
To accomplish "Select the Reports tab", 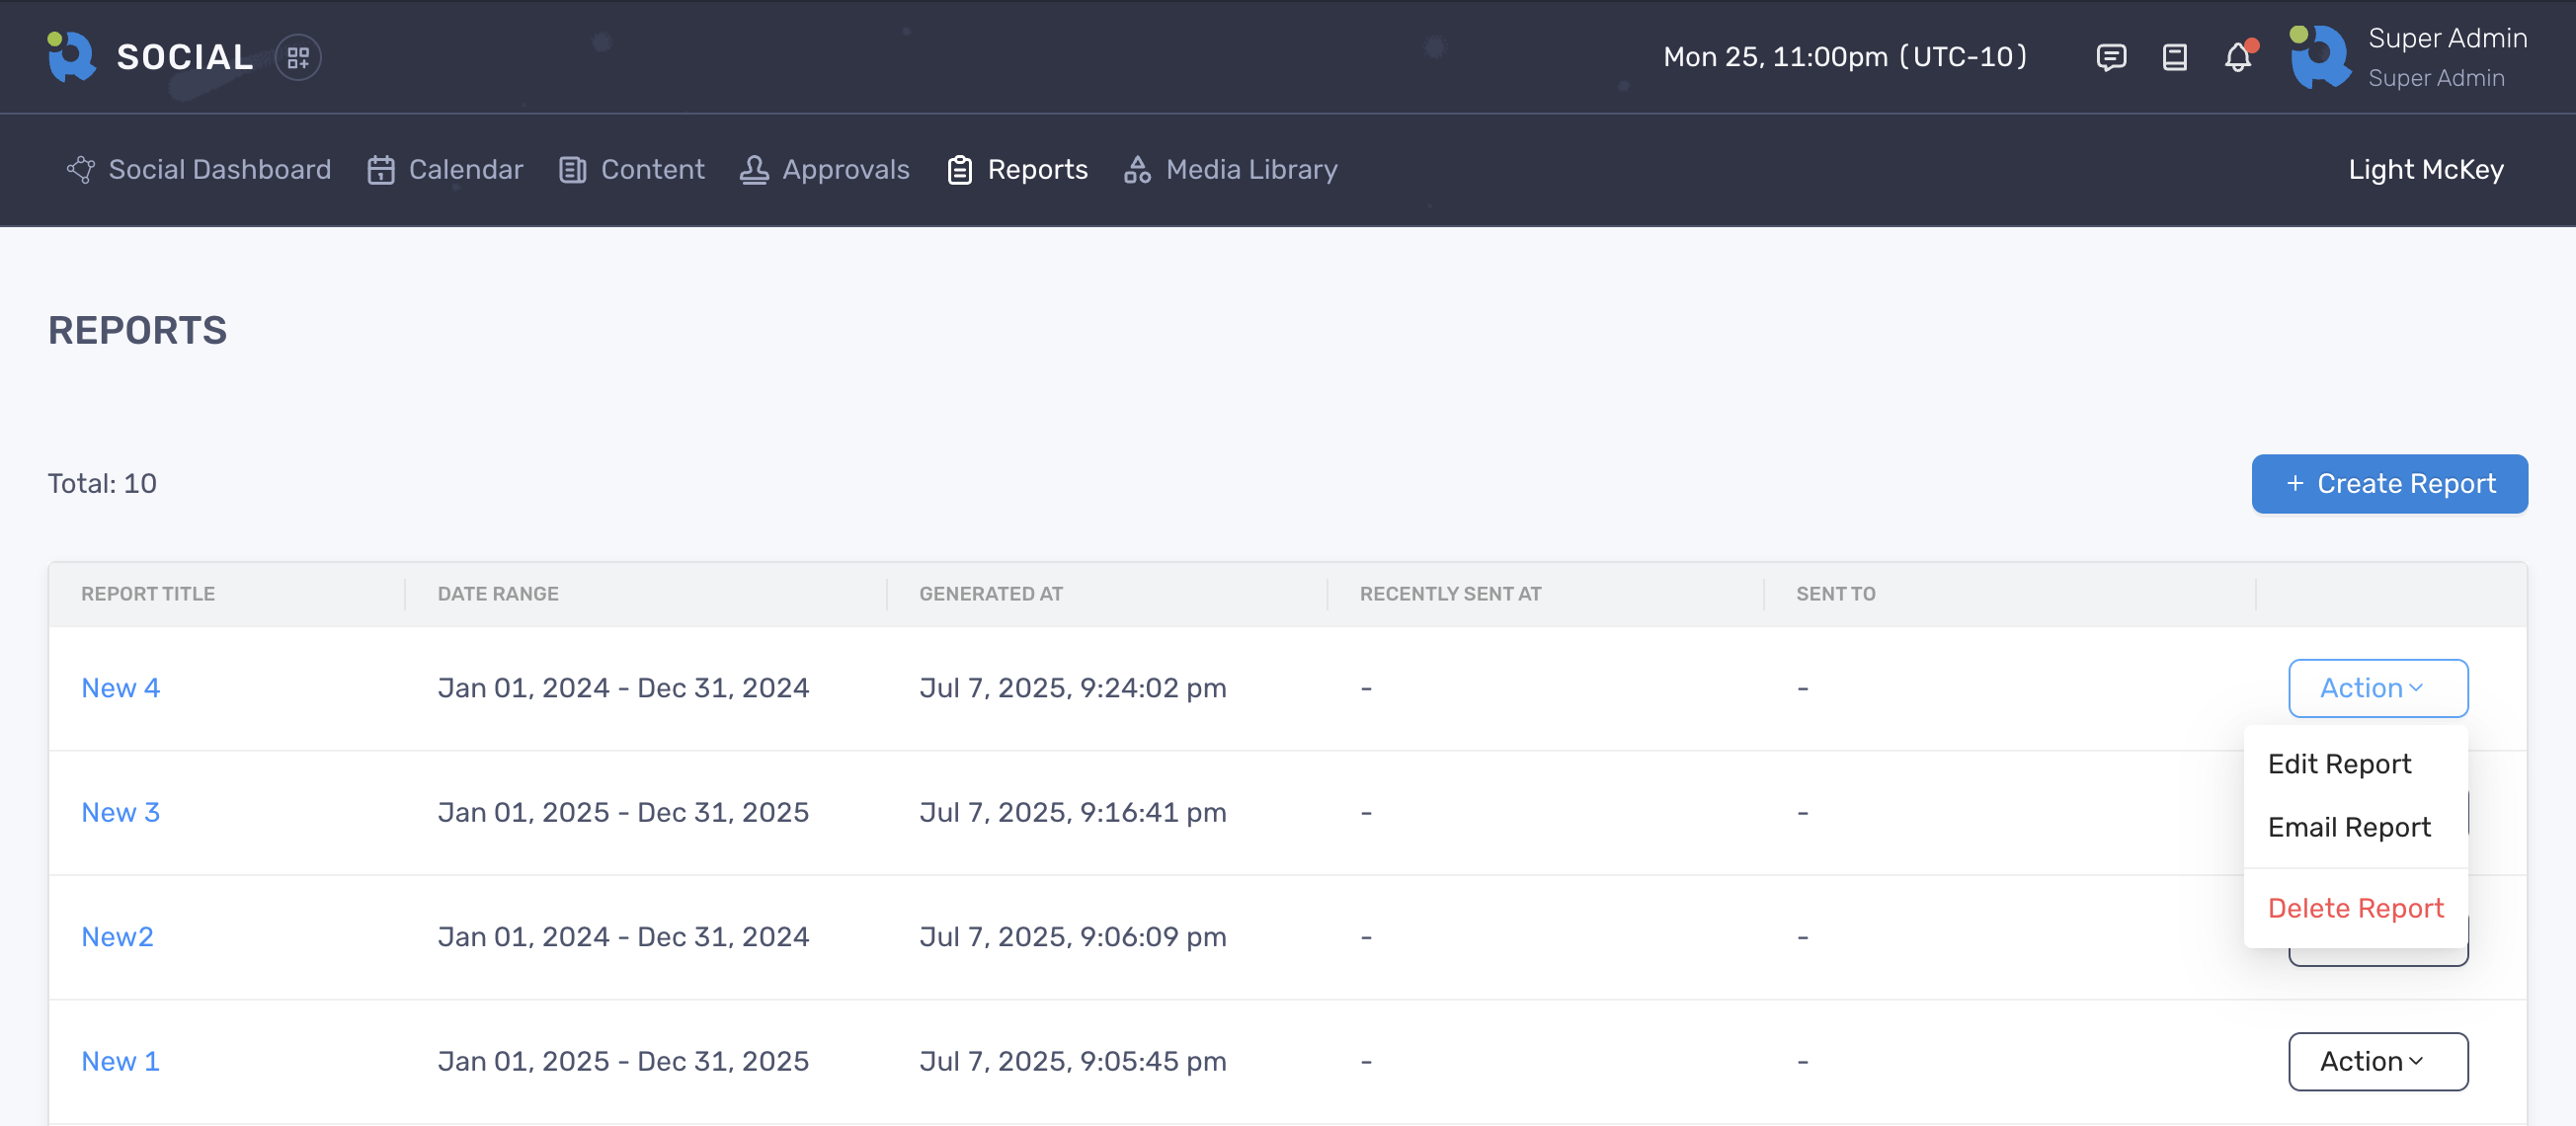I will tap(1018, 170).
